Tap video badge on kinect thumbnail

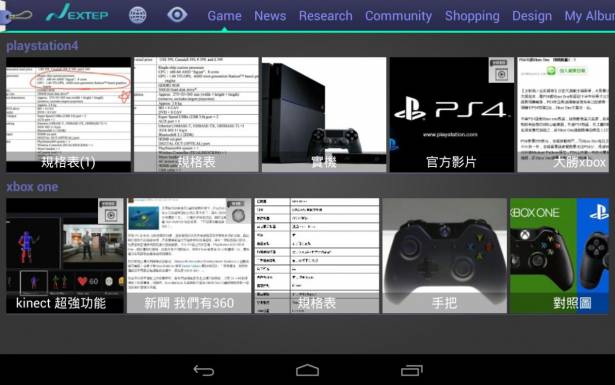111,211
